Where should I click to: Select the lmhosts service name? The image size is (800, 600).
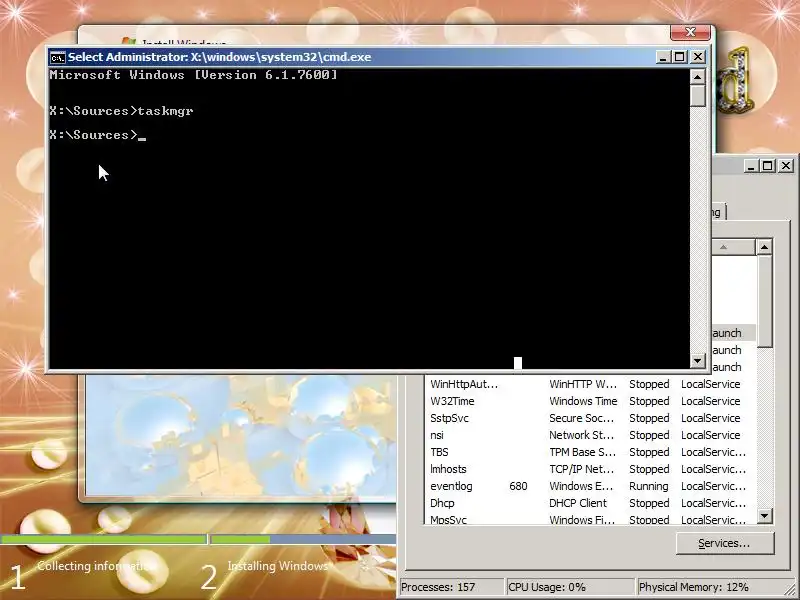tap(448, 469)
